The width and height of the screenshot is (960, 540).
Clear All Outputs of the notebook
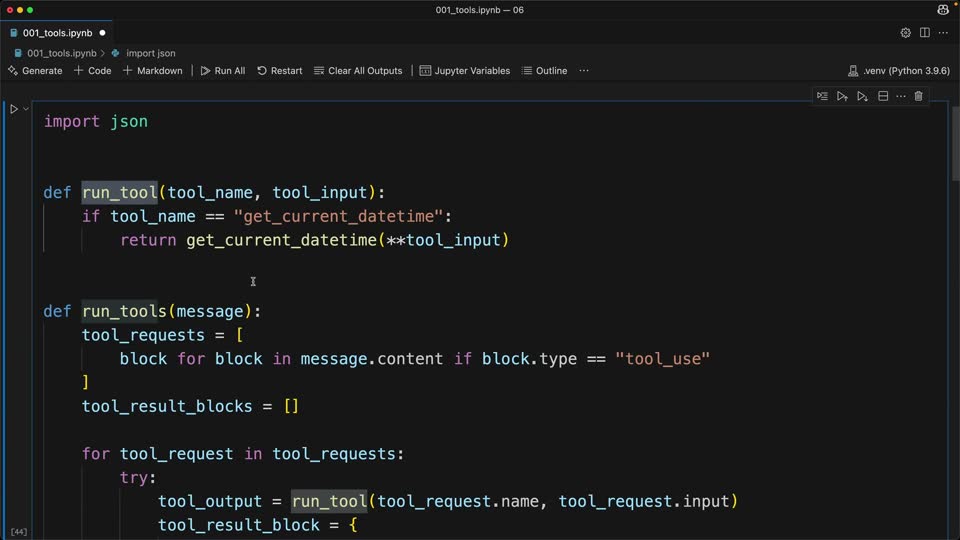coord(358,71)
